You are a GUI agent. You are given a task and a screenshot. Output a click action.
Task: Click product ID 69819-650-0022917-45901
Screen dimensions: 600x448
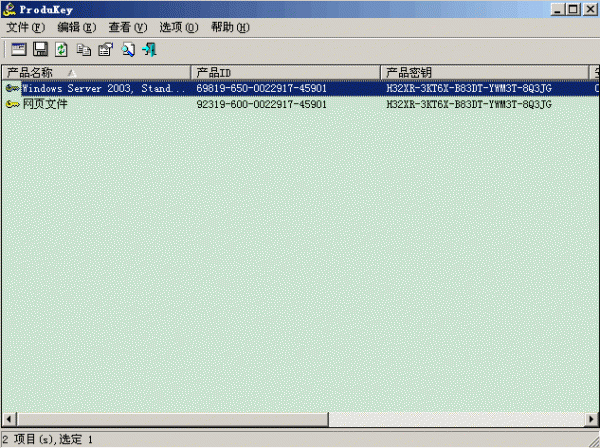[261, 88]
